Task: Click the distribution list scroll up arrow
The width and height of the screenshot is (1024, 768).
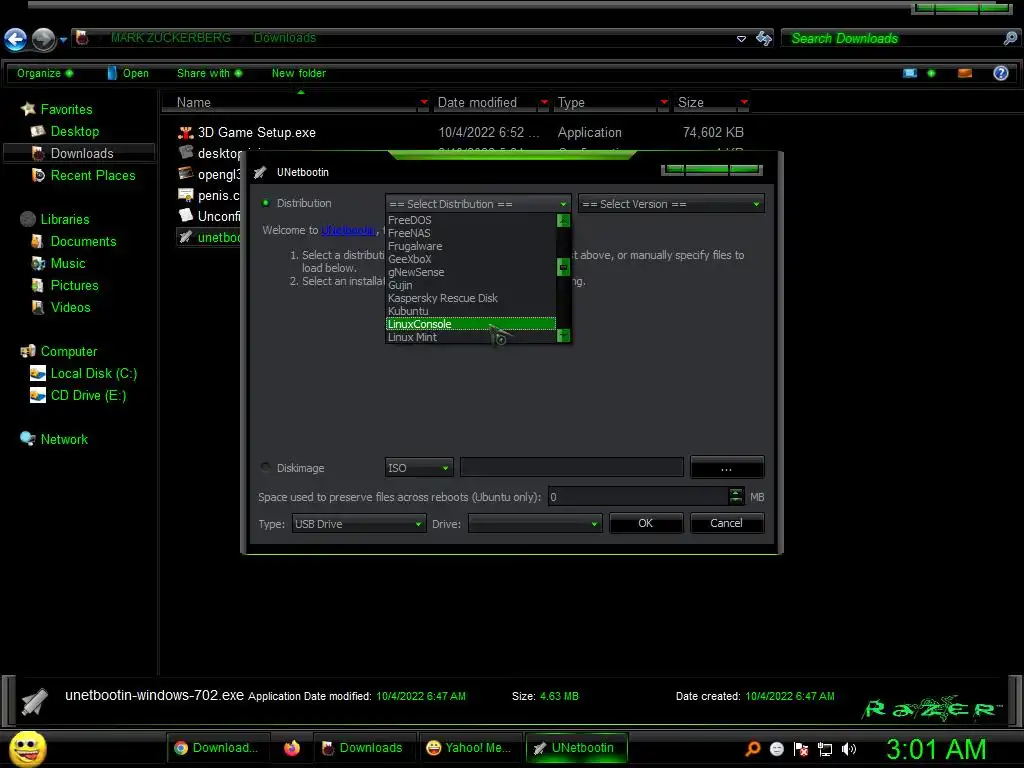Action: pyautogui.click(x=564, y=221)
